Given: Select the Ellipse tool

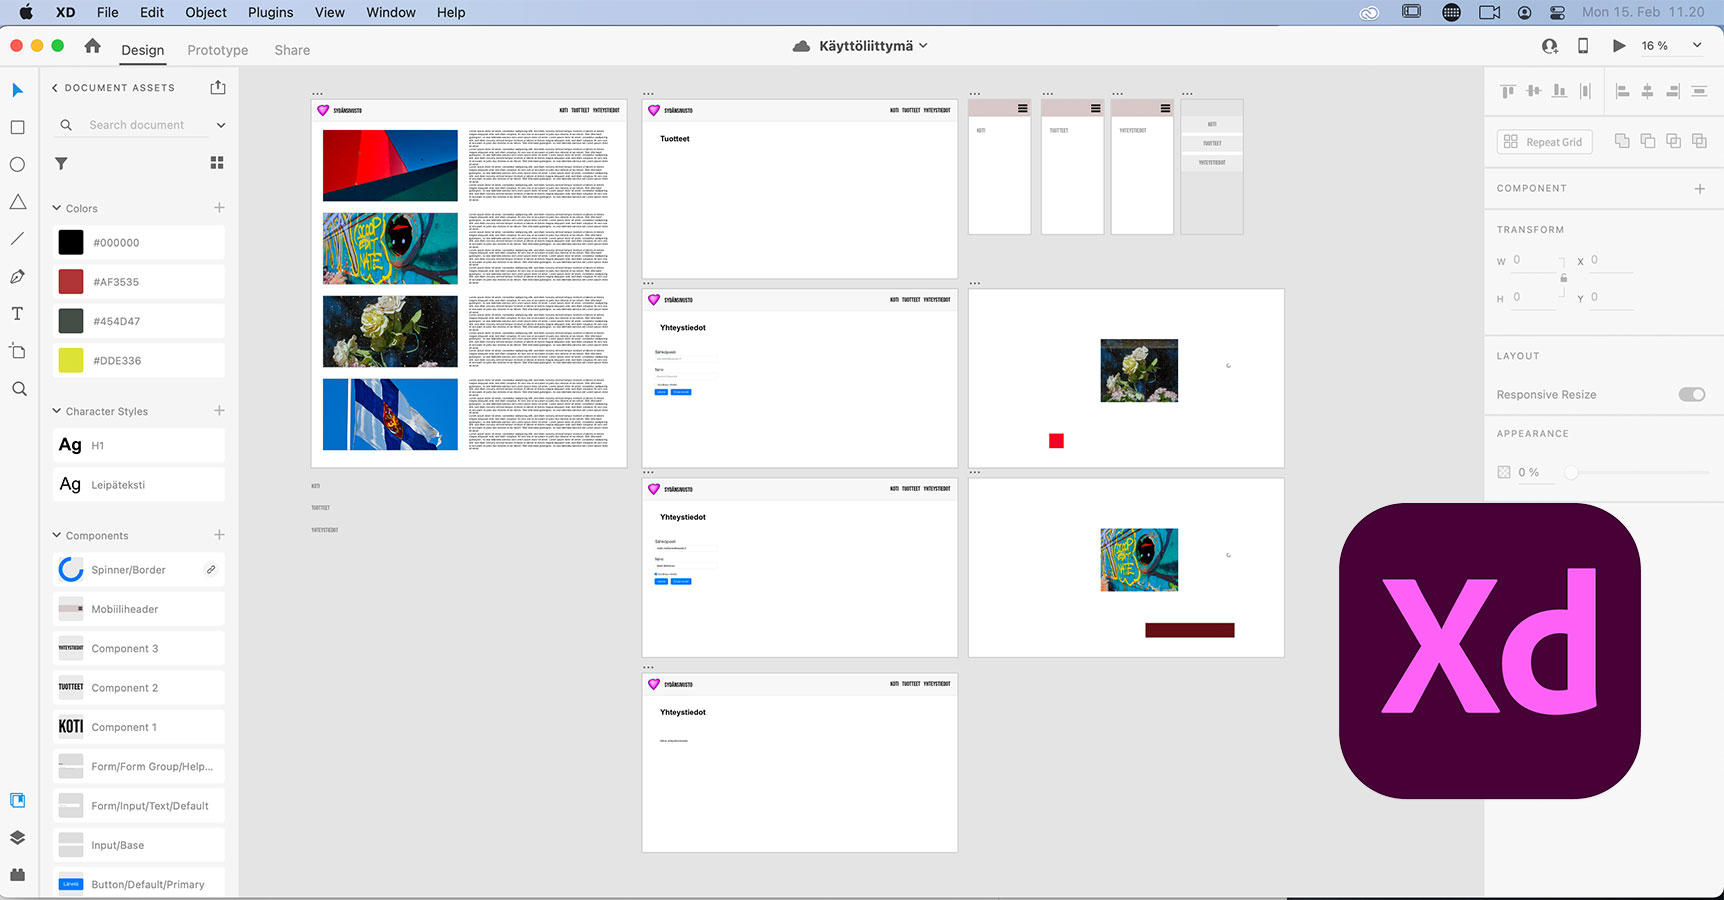Looking at the screenshot, I should [x=17, y=164].
